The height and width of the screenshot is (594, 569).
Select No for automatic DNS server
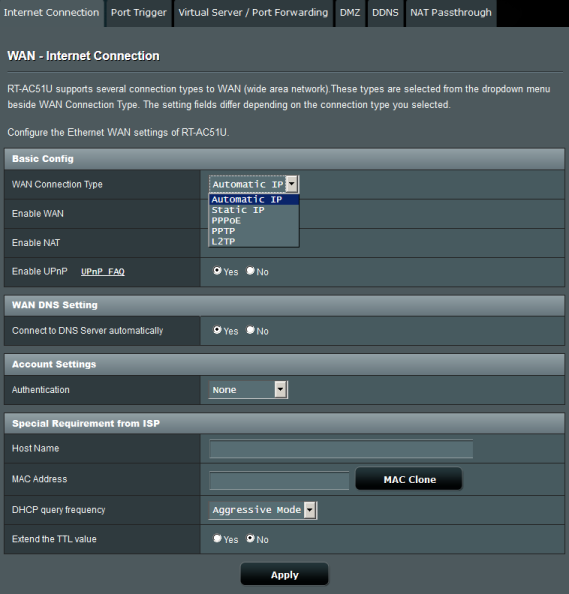[x=250, y=330]
